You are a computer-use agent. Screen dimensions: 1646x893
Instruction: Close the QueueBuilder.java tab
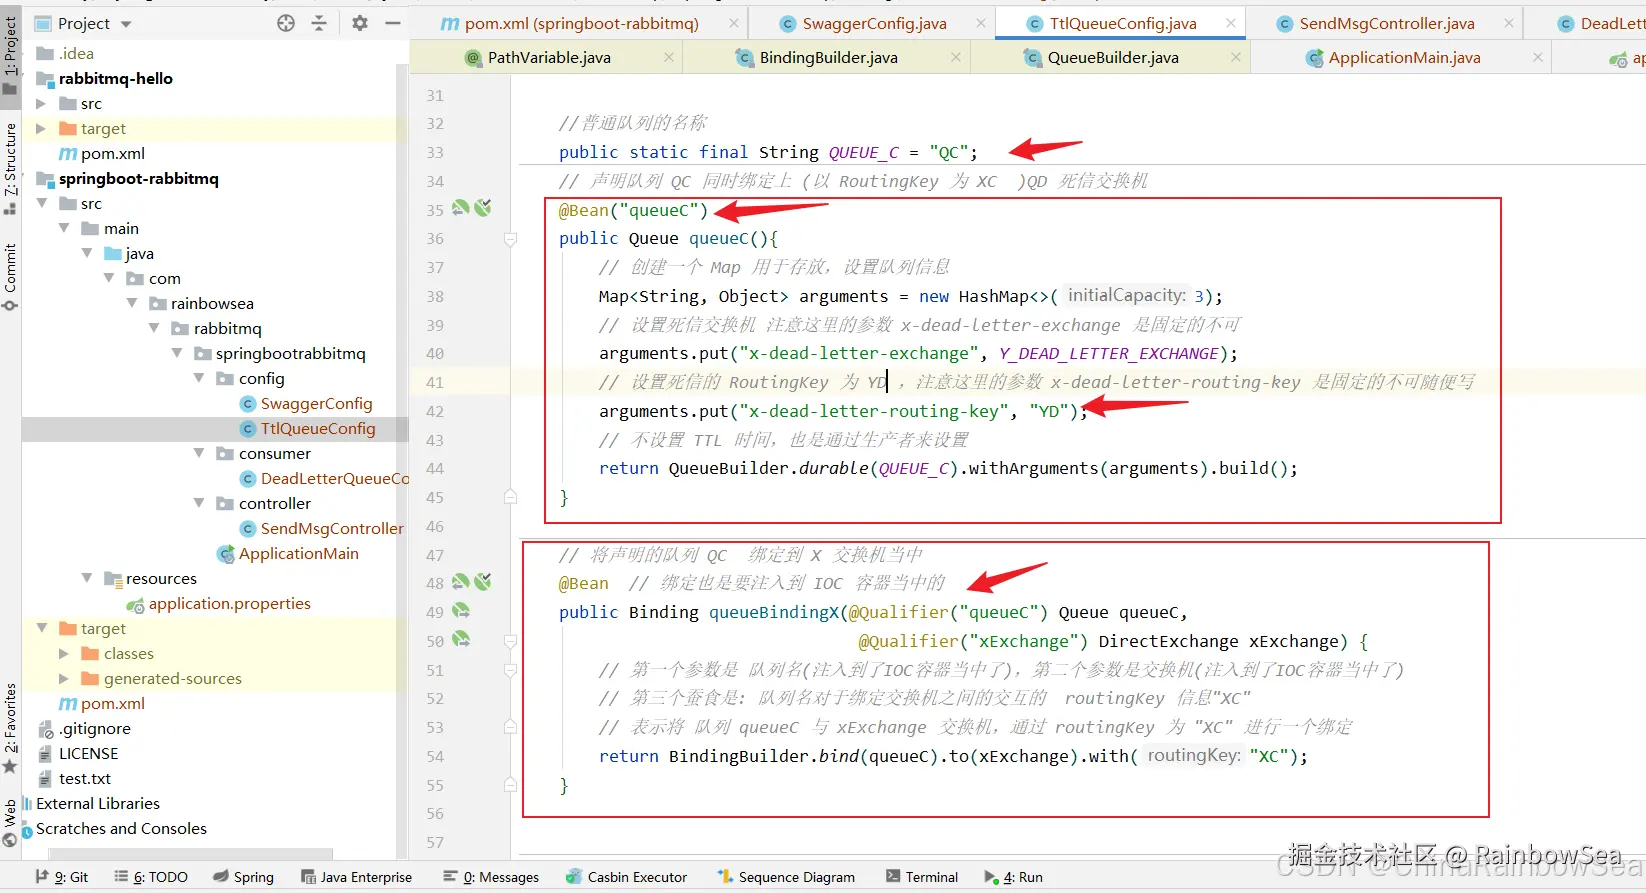[1236, 58]
